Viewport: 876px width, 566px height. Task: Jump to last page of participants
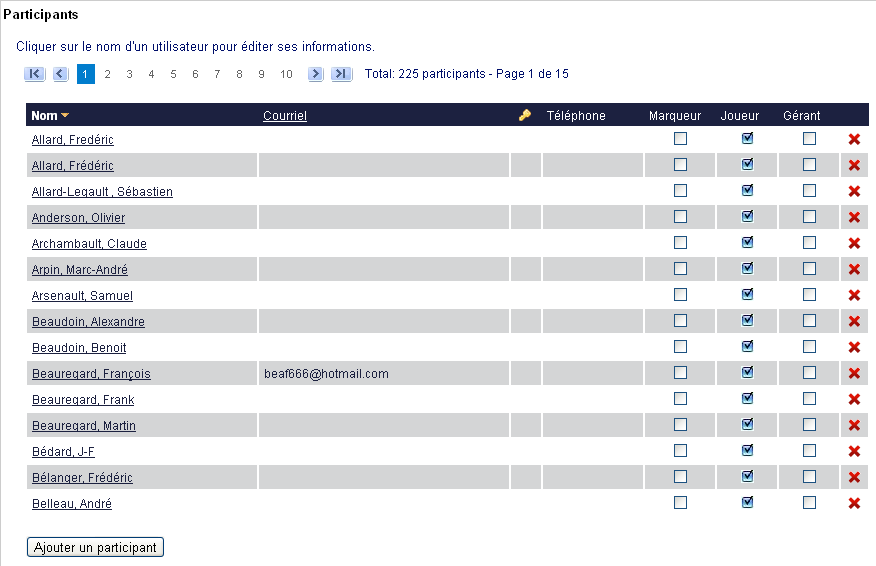[x=341, y=74]
